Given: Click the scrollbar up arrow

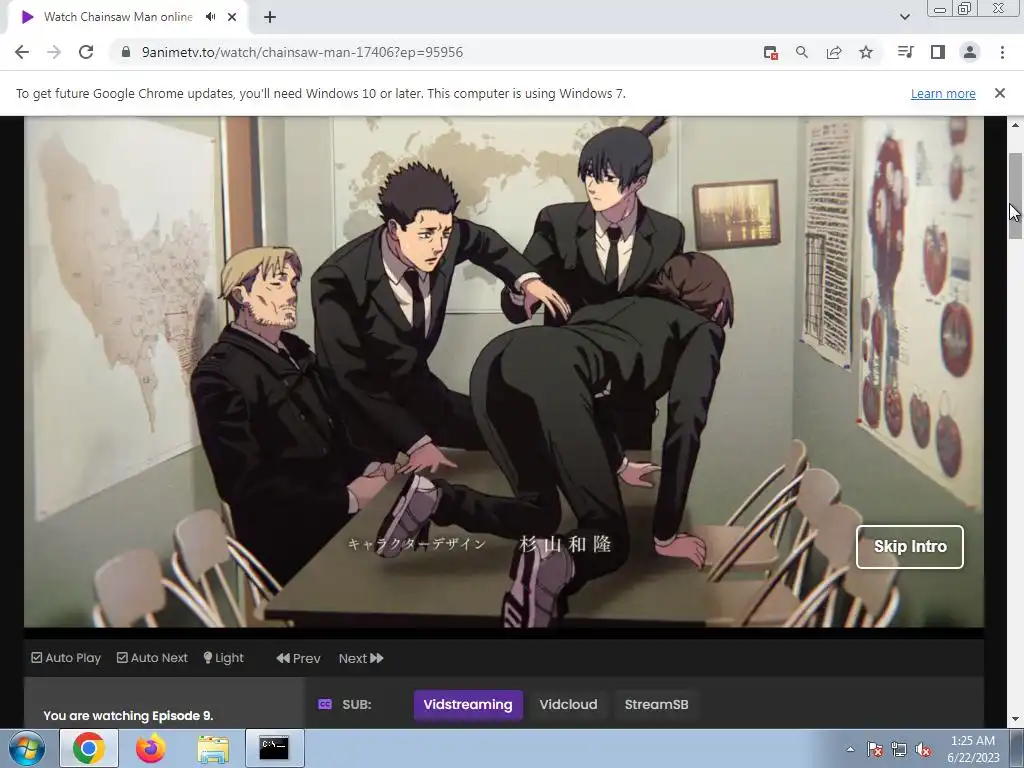Looking at the screenshot, I should click(x=1015, y=125).
